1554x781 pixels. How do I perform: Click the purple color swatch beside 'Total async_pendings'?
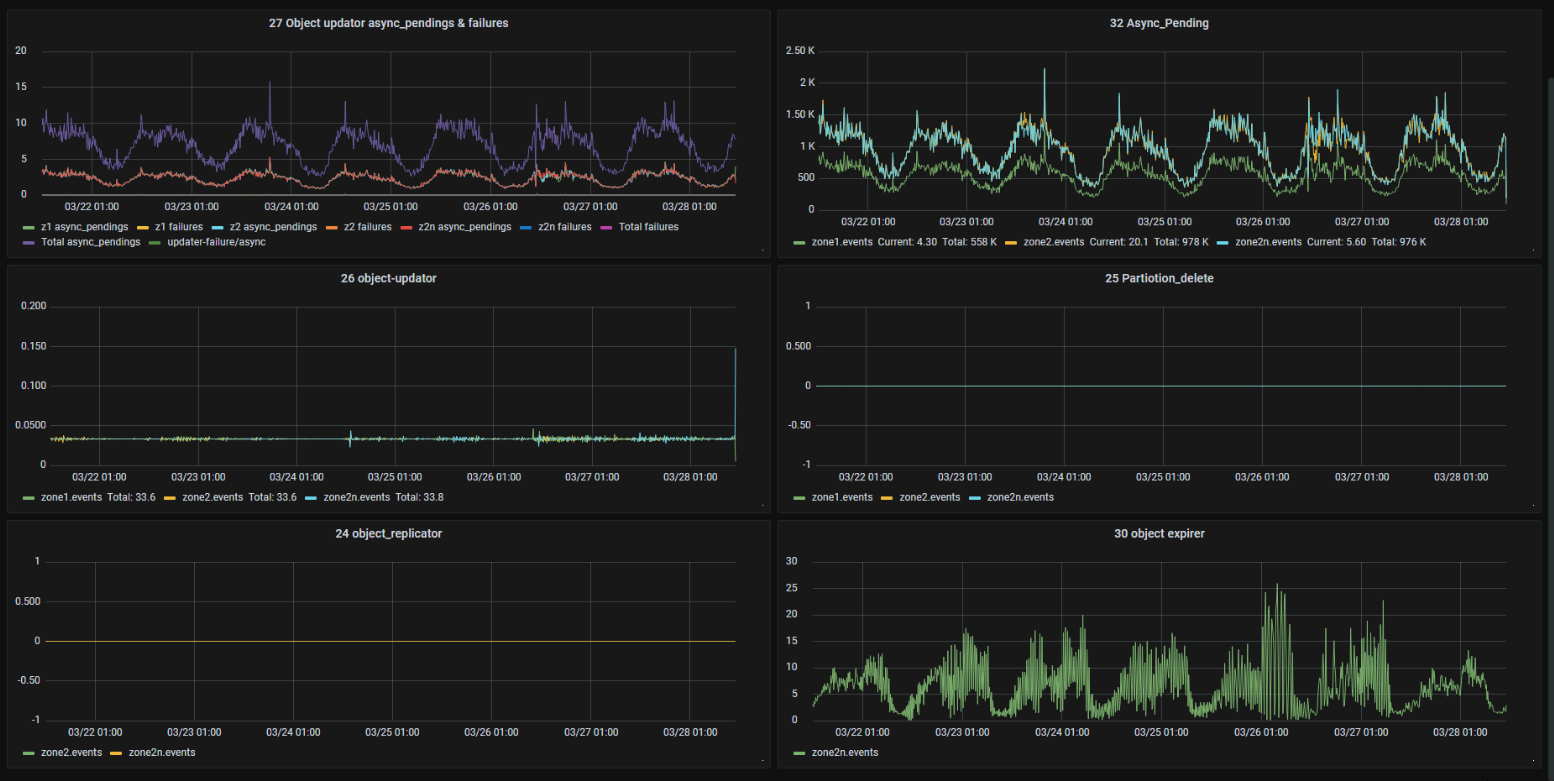[29, 242]
